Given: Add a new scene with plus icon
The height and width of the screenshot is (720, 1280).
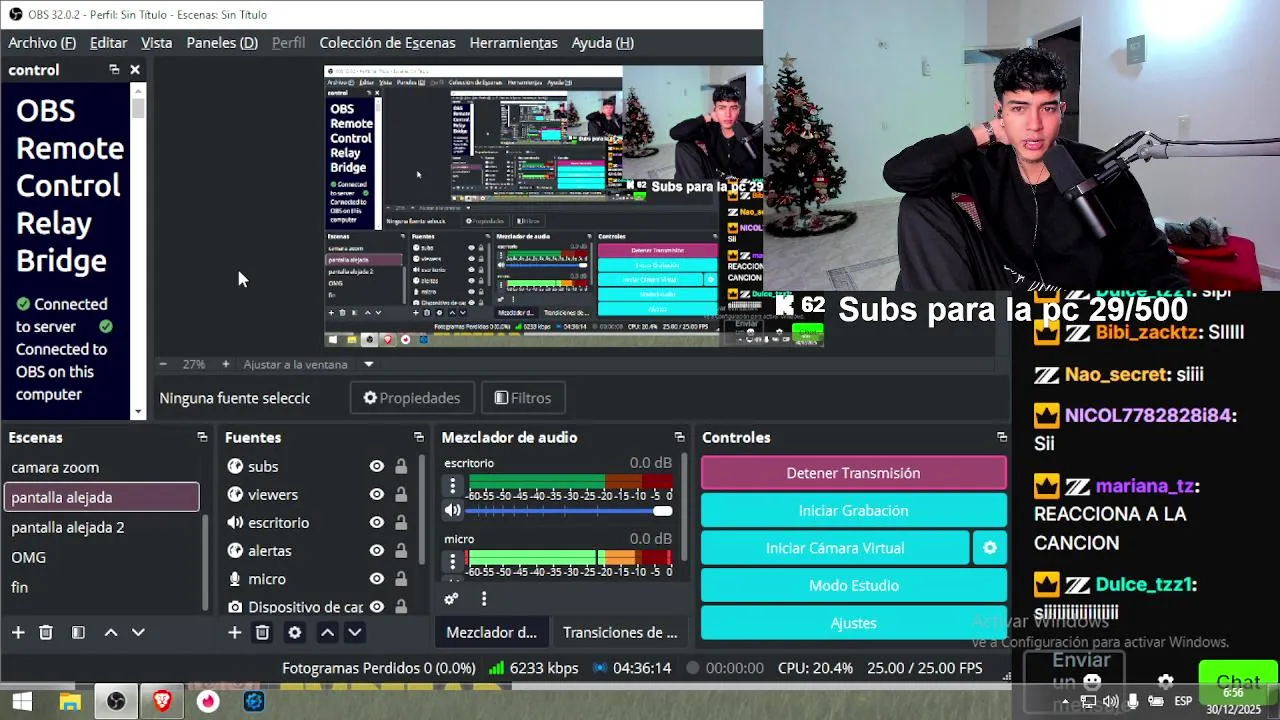Looking at the screenshot, I should [x=18, y=632].
